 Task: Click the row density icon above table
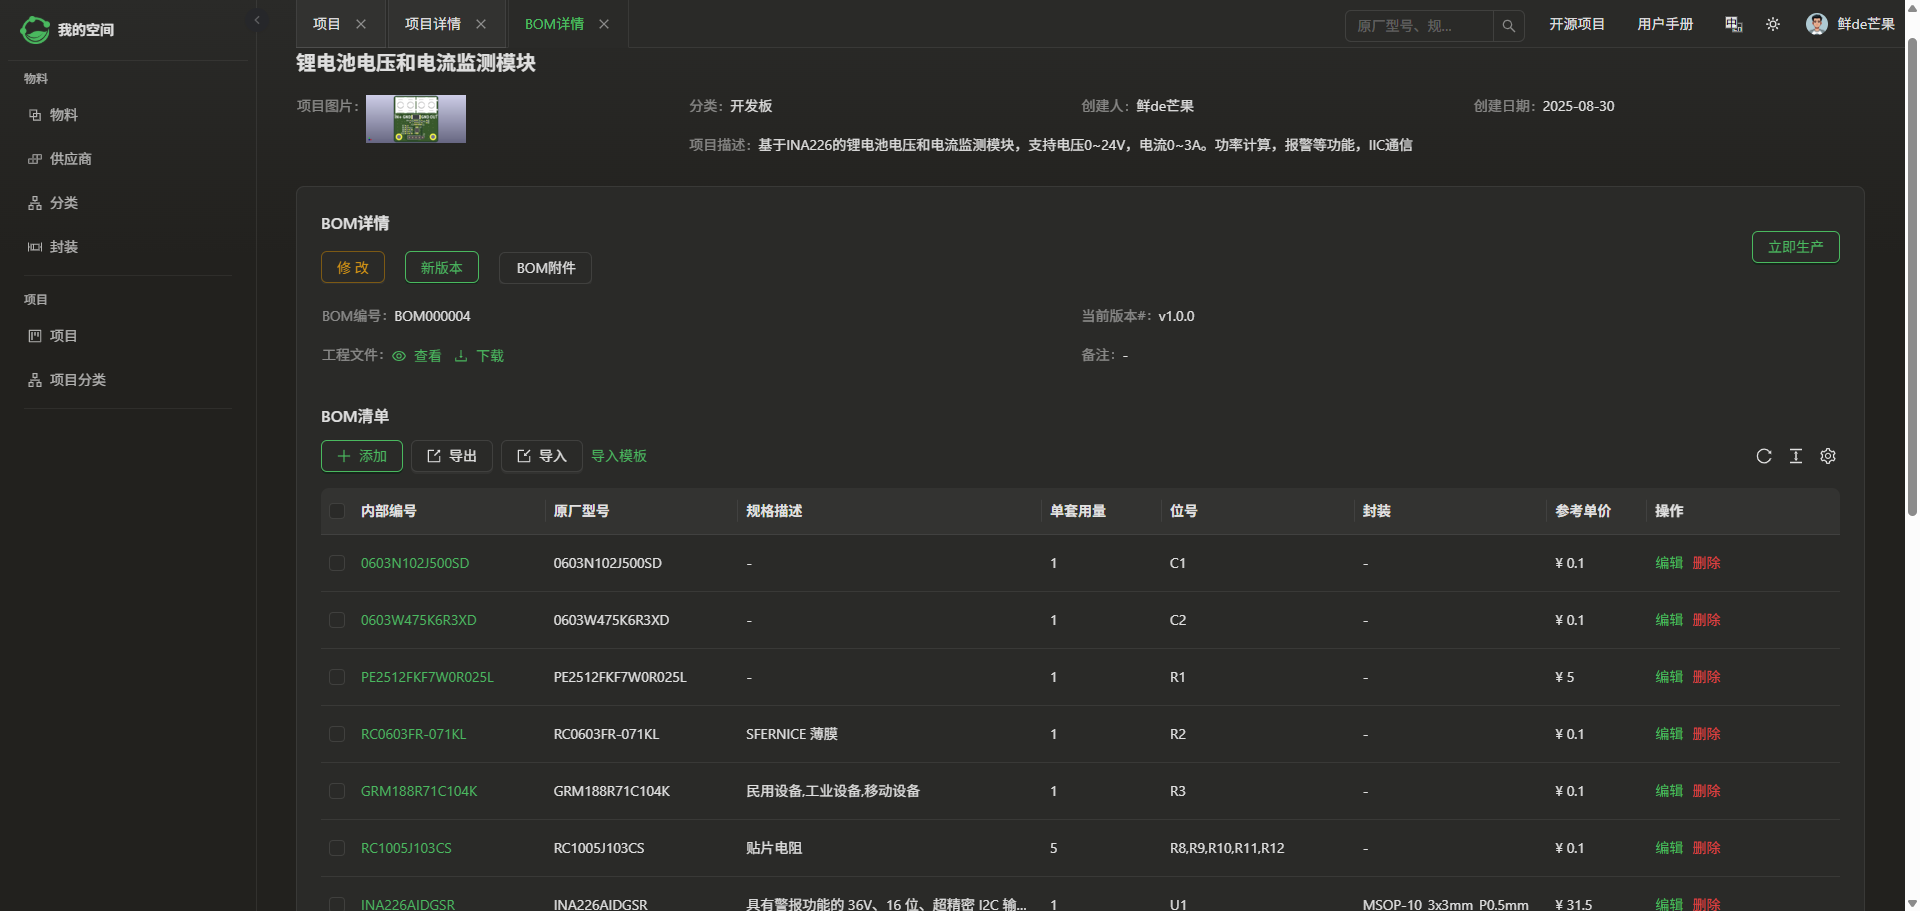click(x=1796, y=456)
